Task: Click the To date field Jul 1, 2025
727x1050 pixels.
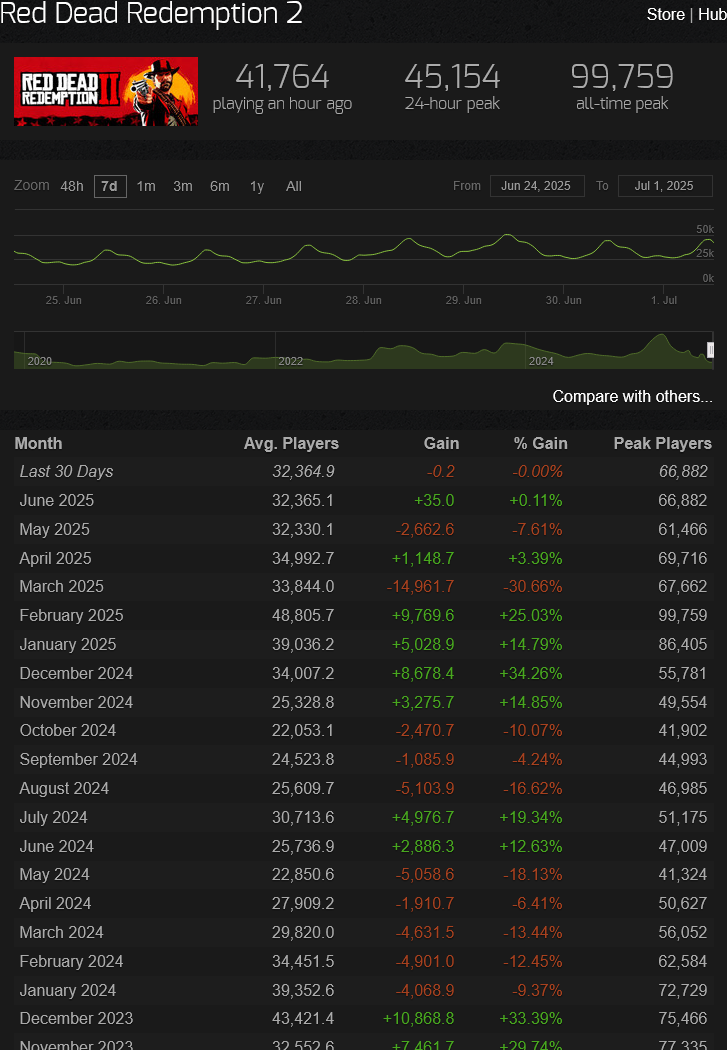Action: [x=665, y=186]
